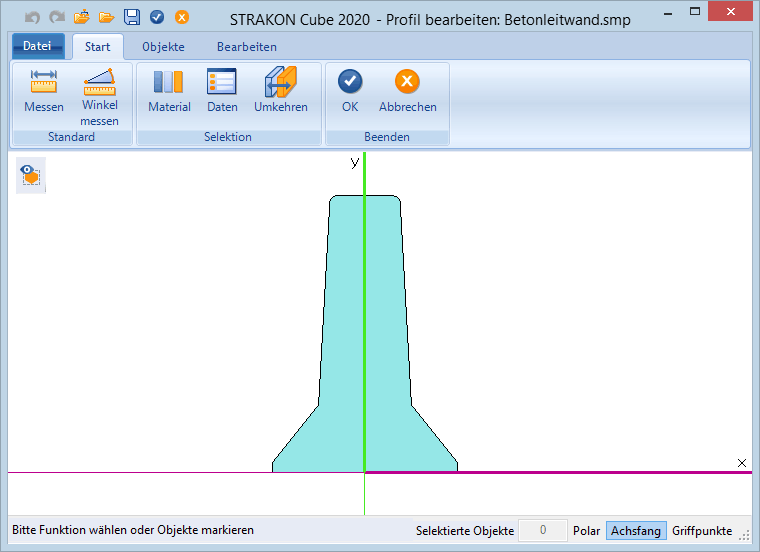760x552 pixels.
Task: Click the Umkehren reverse tool
Action: (281, 91)
